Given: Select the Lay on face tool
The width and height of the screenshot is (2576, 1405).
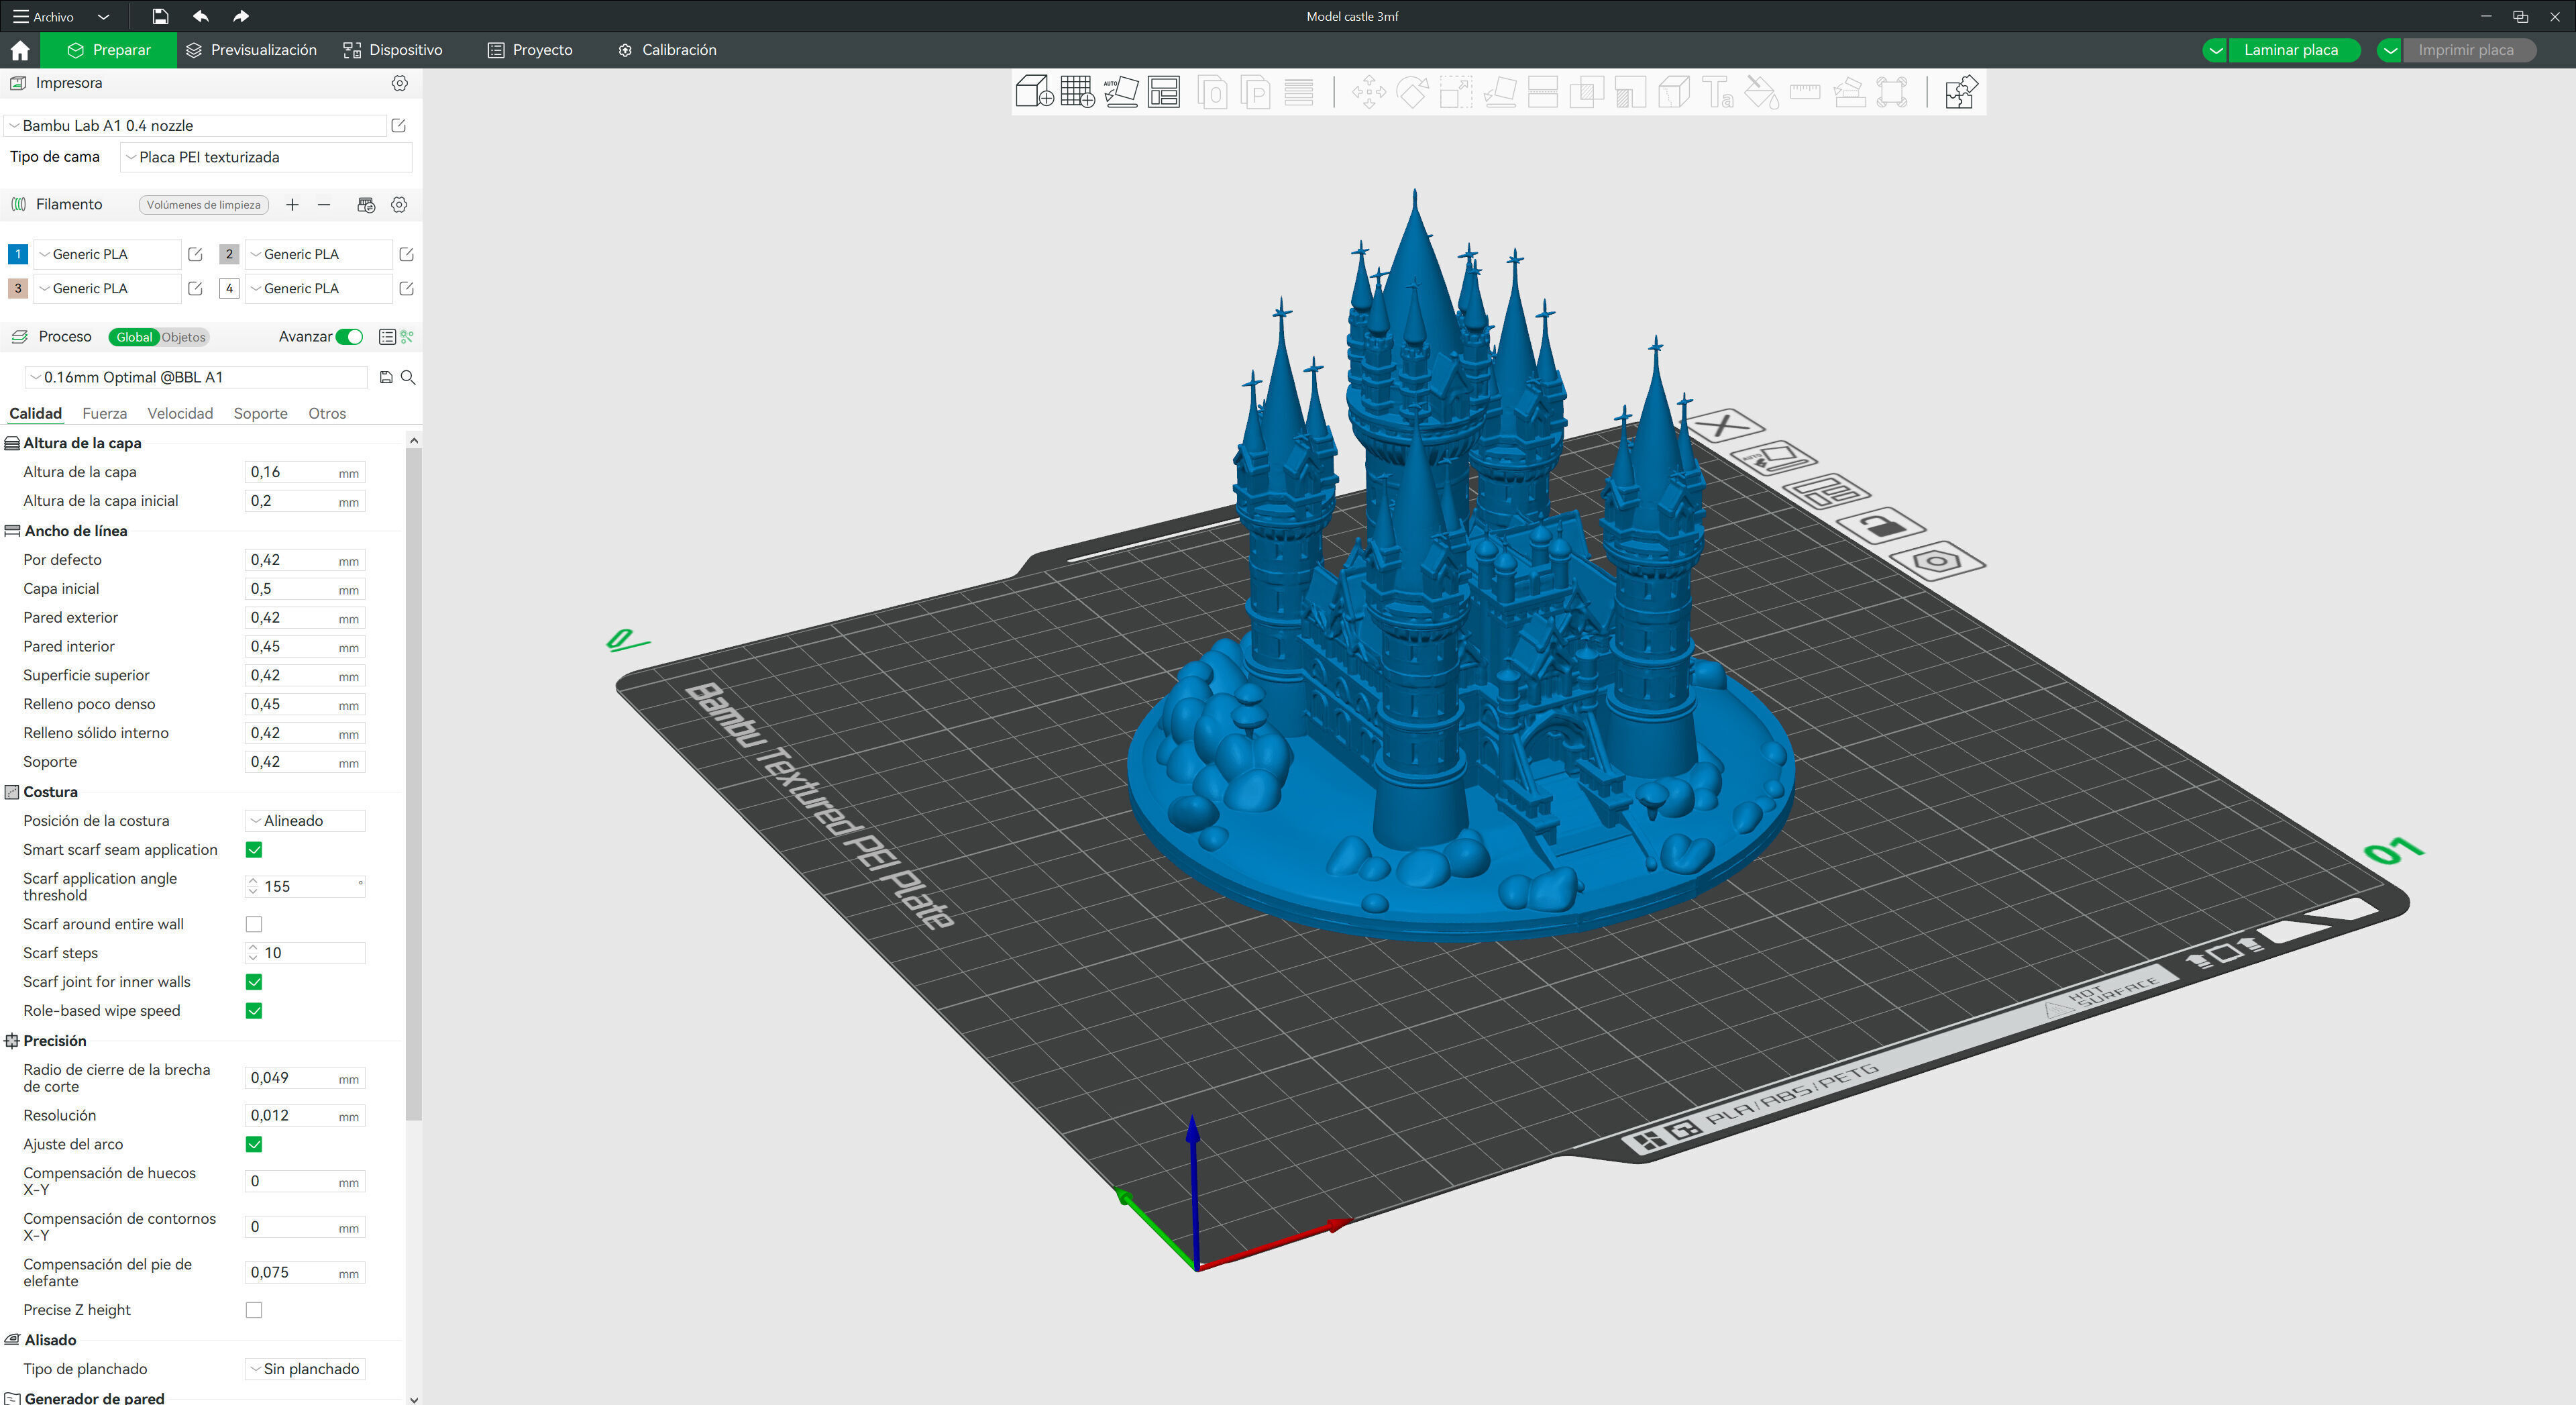Looking at the screenshot, I should 1499,92.
